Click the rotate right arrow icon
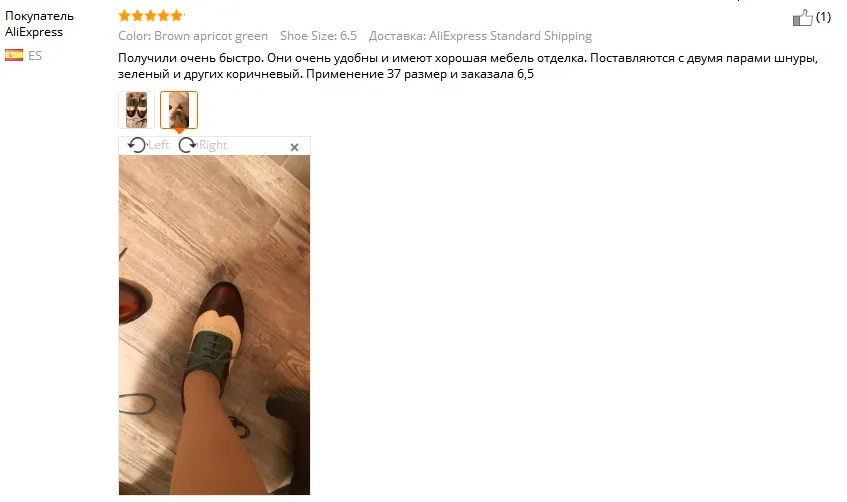 pyautogui.click(x=187, y=145)
